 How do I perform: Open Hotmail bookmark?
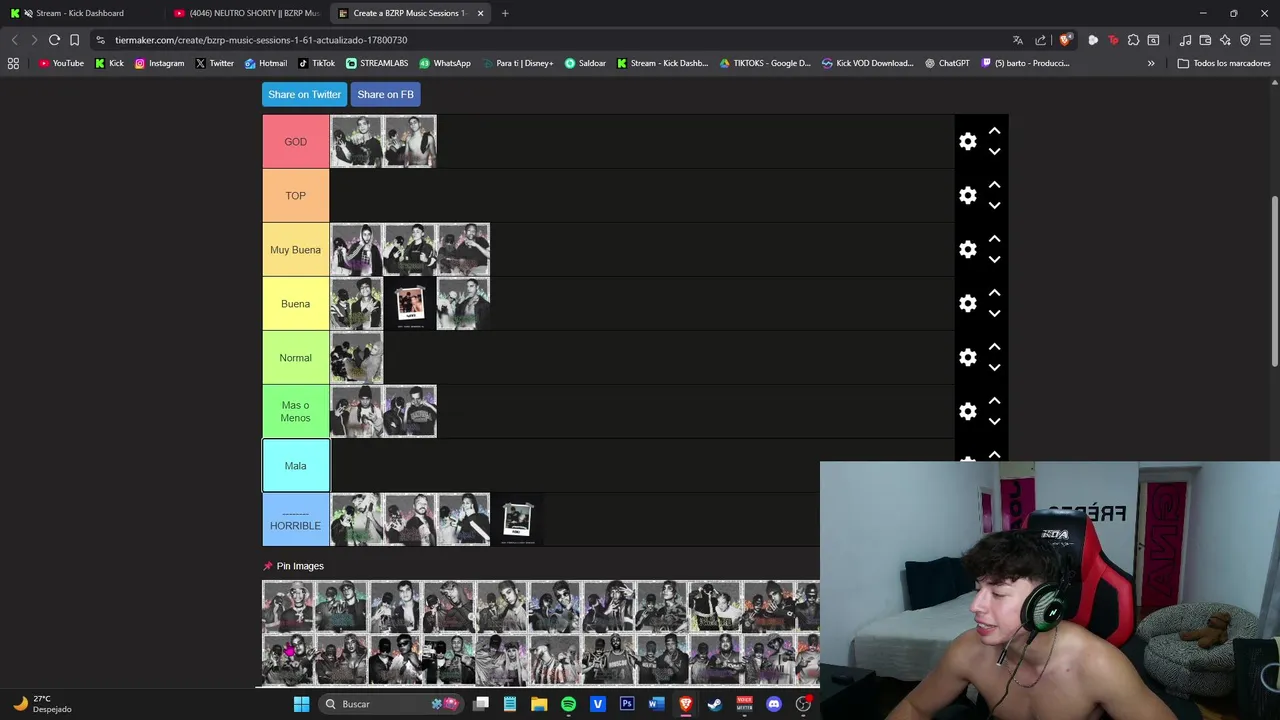pyautogui.click(x=265, y=63)
